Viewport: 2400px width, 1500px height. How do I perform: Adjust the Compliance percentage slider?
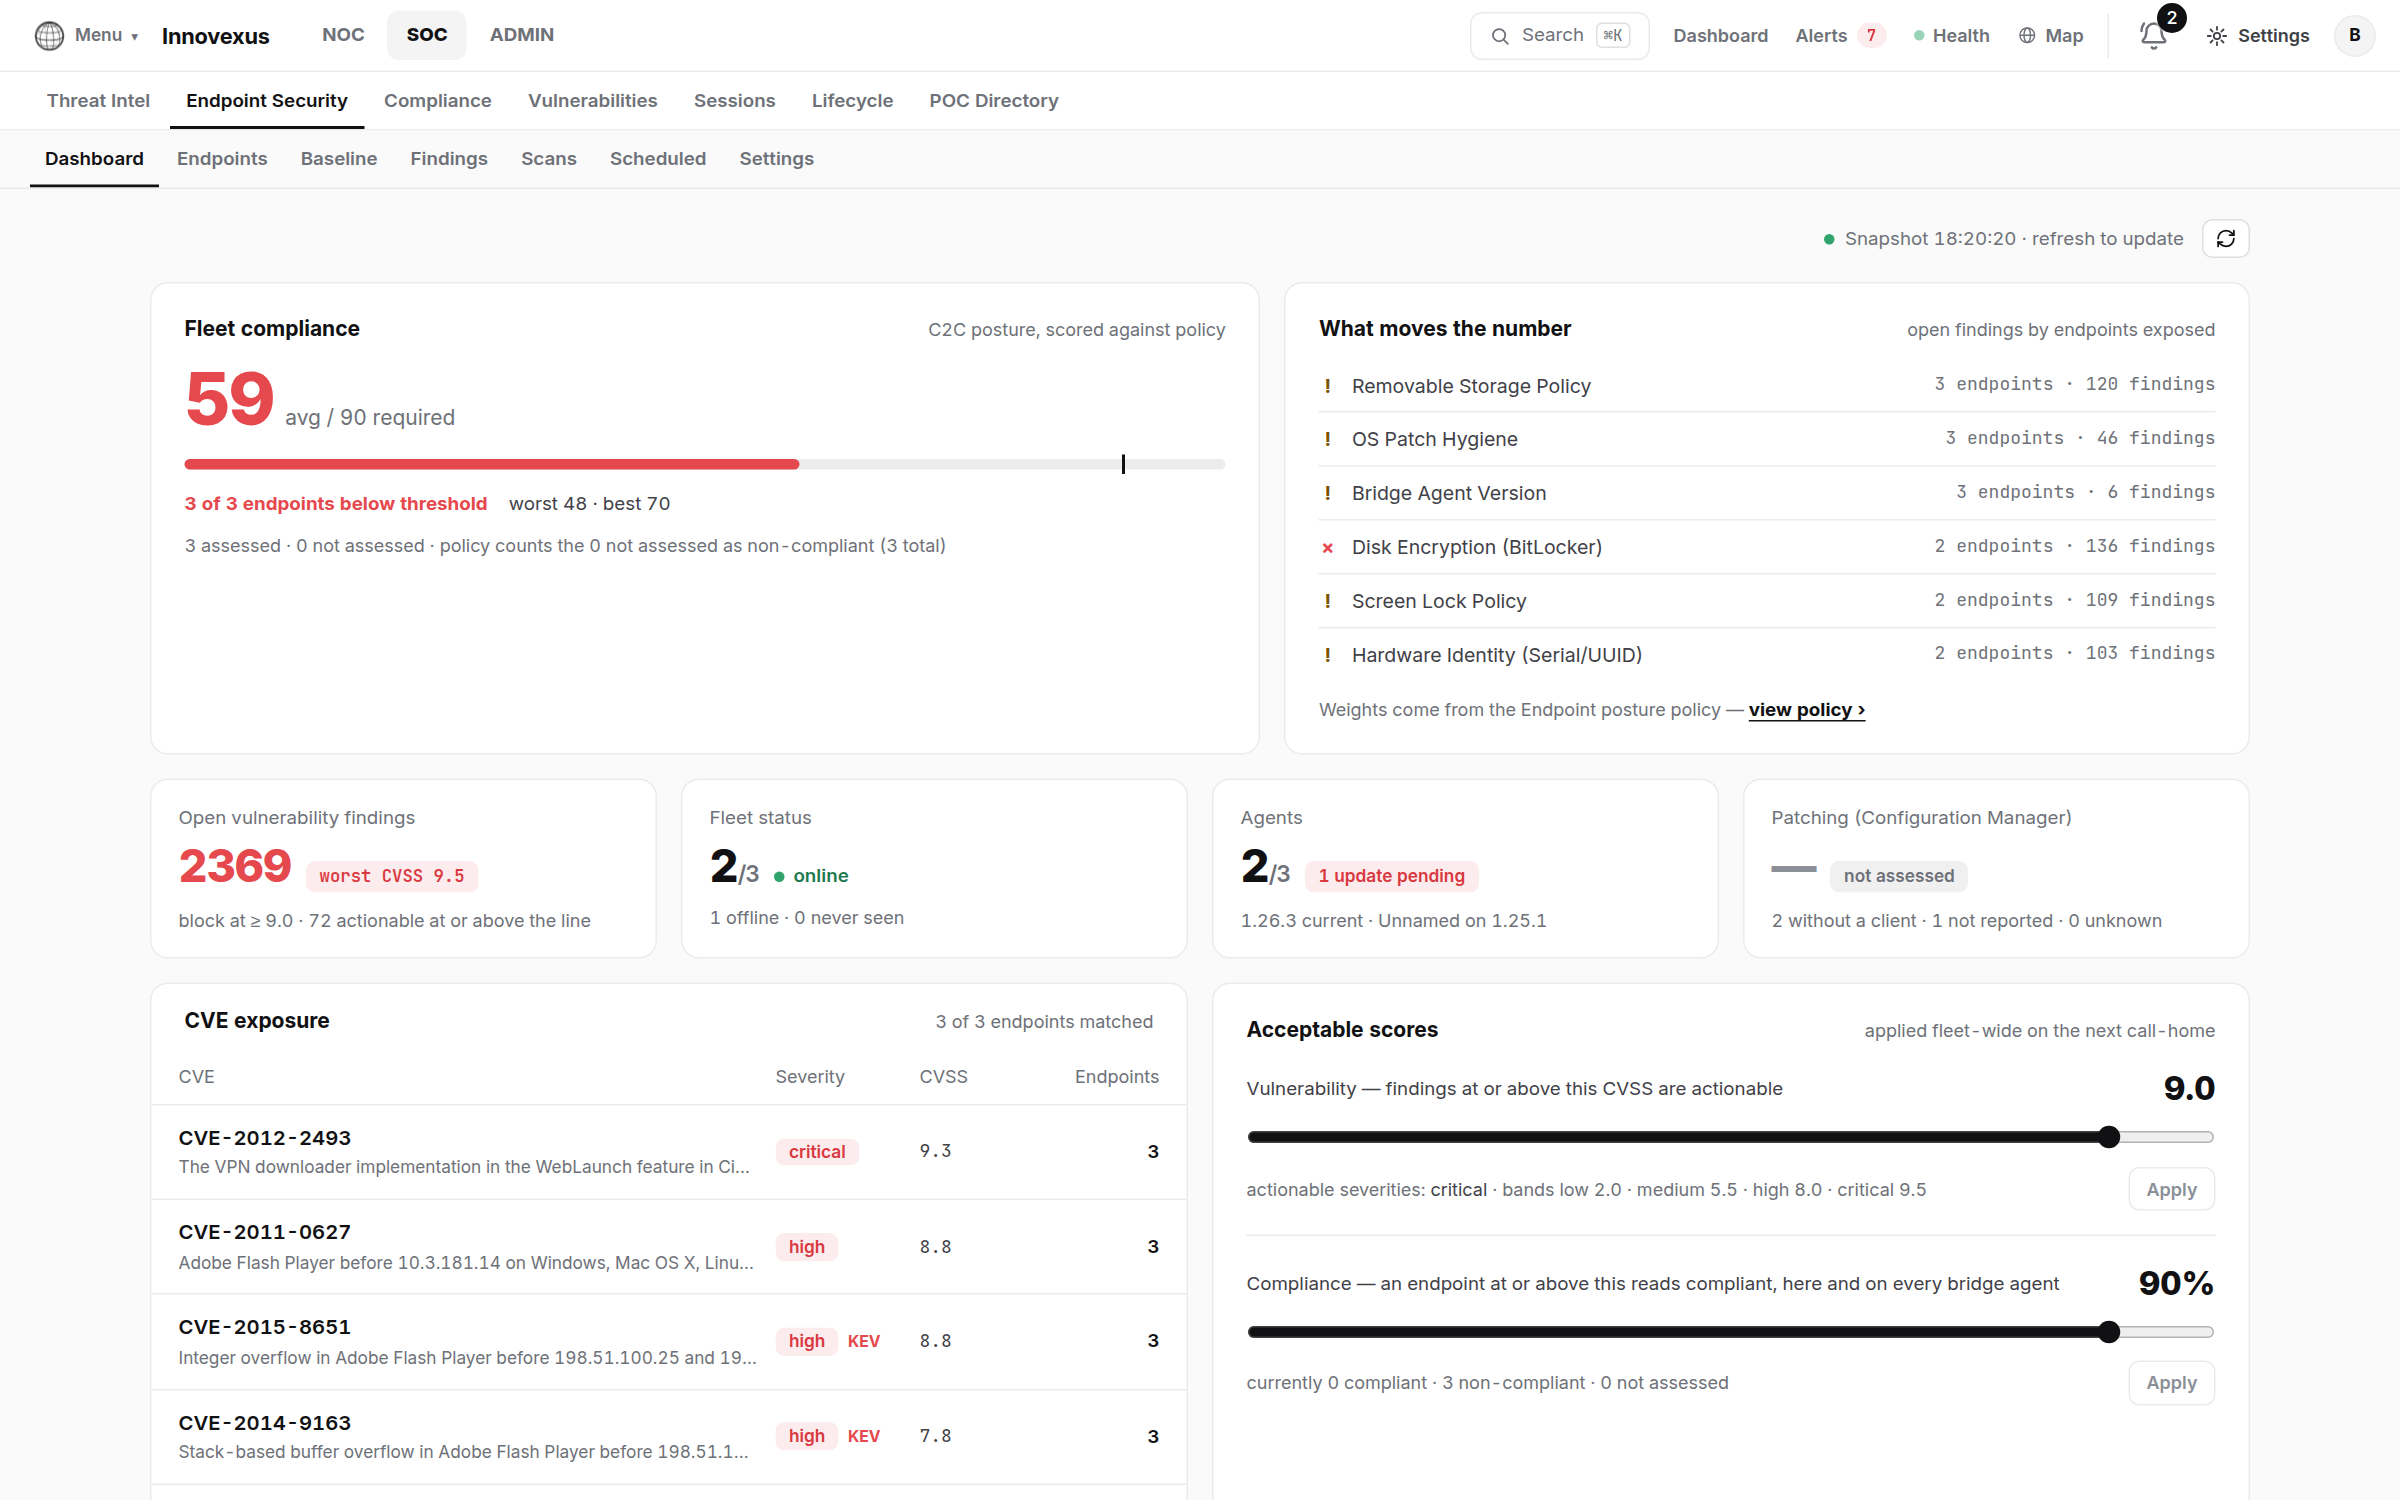(x=1730, y=1332)
